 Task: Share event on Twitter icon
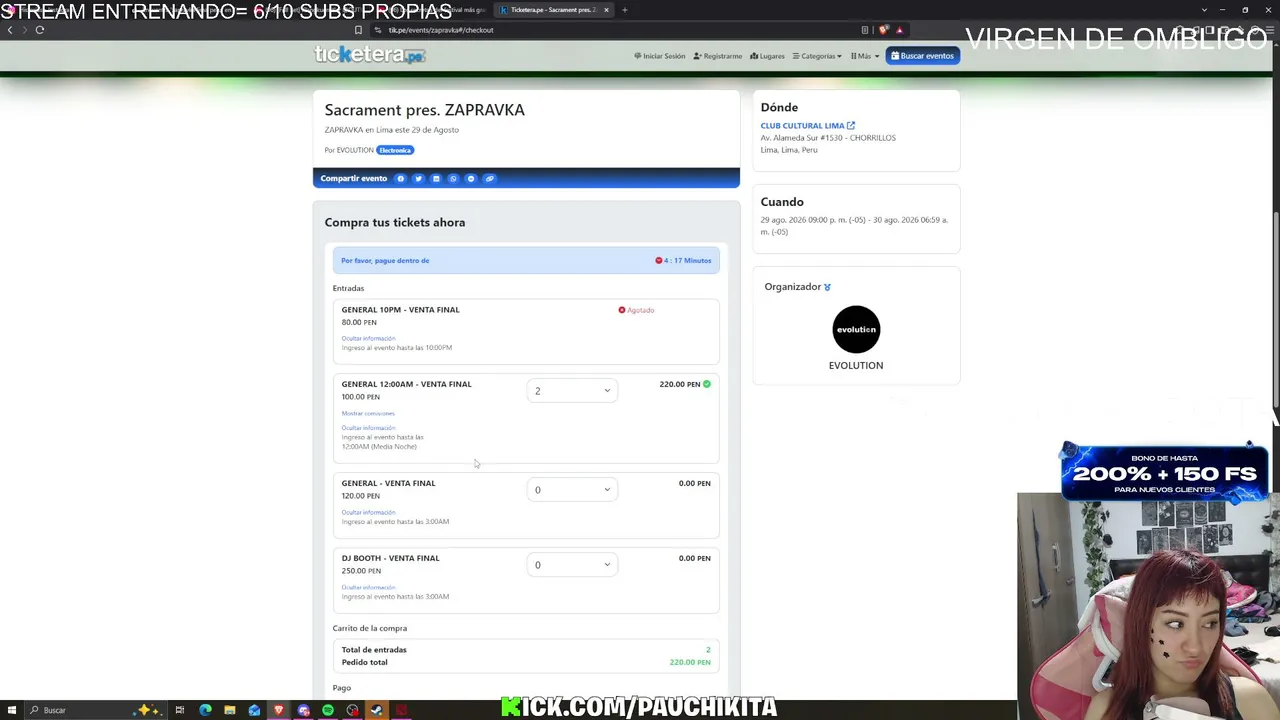coord(418,179)
